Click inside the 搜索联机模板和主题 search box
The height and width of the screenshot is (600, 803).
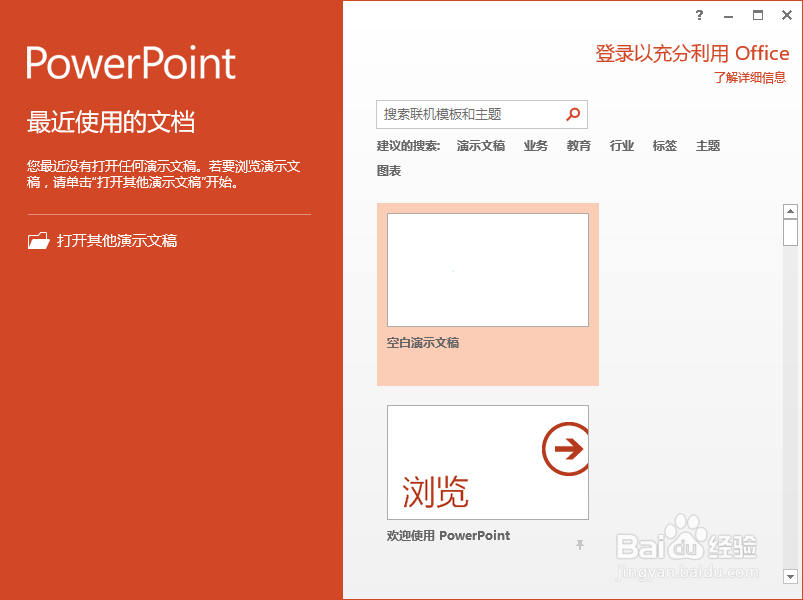[x=470, y=114]
